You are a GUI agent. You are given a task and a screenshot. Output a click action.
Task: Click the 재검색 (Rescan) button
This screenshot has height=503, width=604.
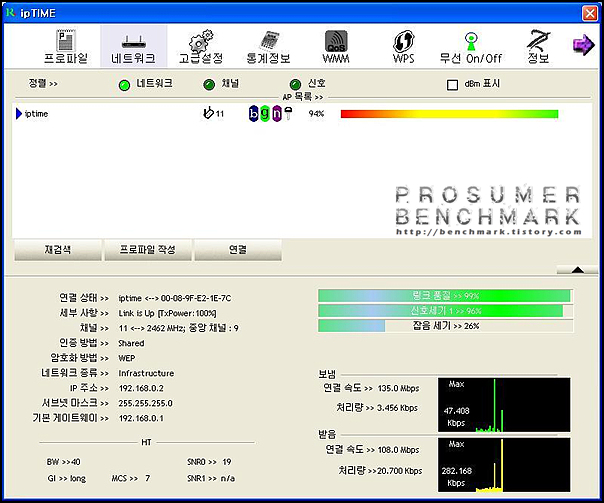[58, 250]
